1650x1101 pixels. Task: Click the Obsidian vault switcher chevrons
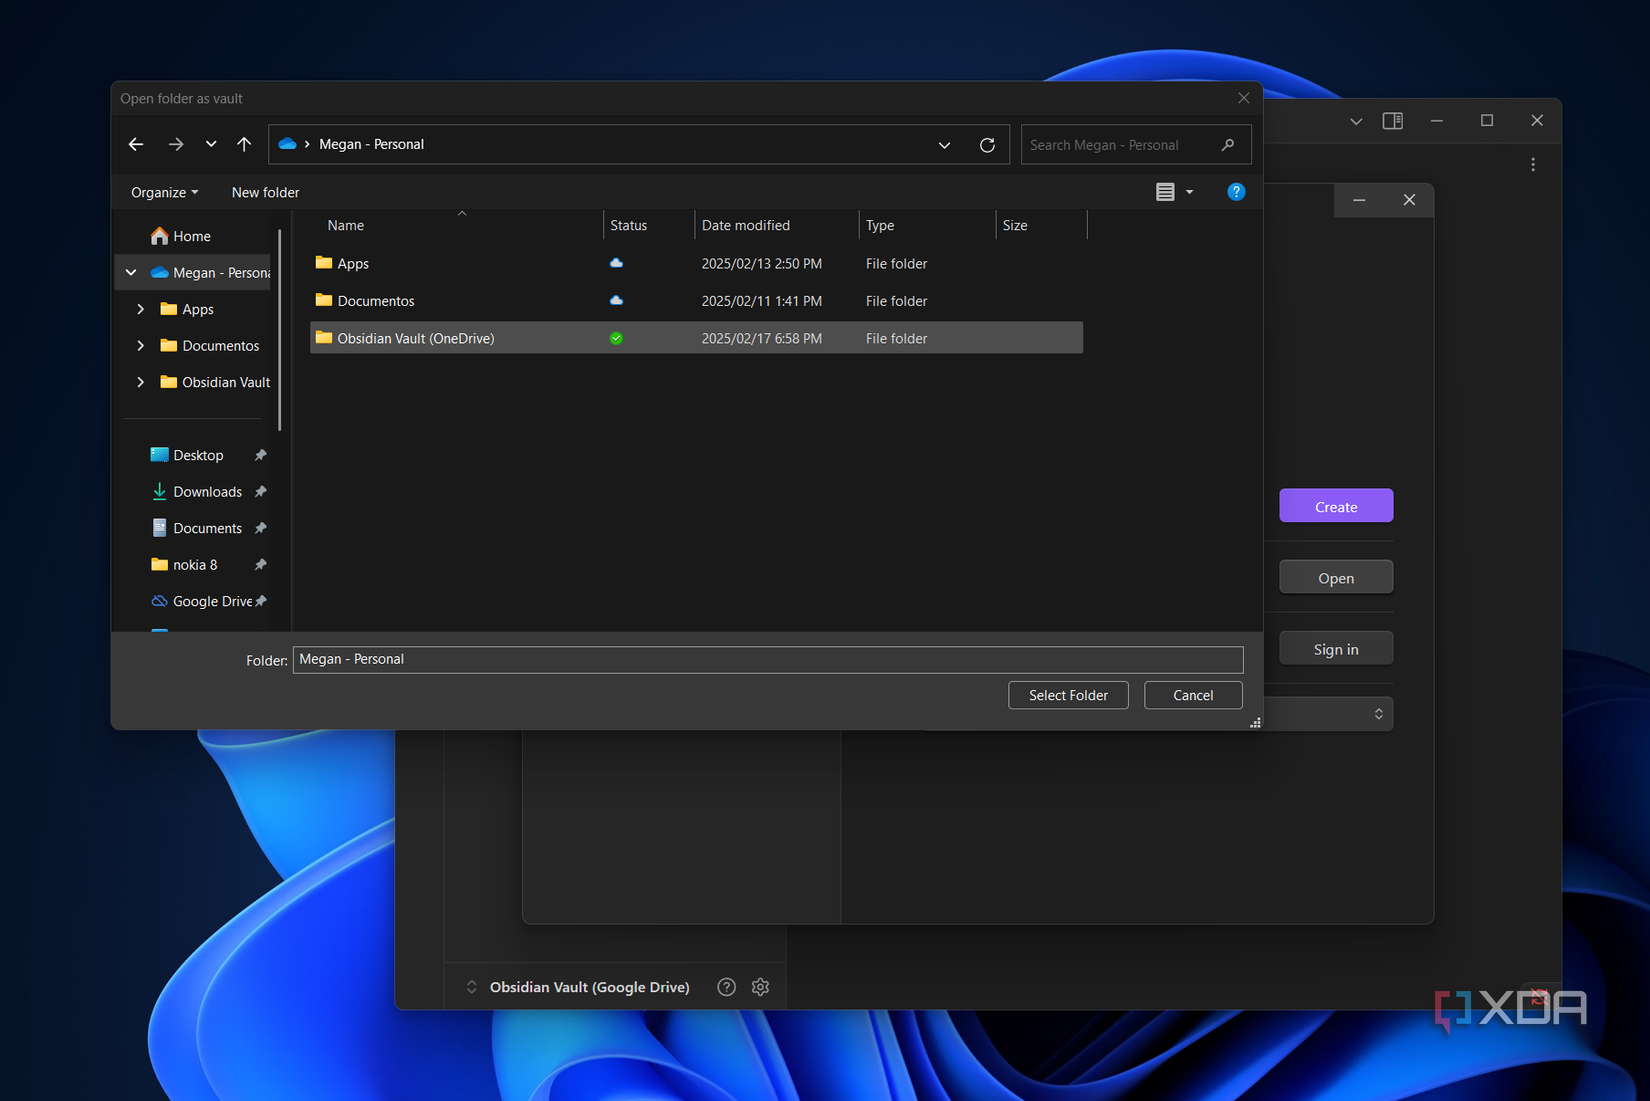[471, 986]
